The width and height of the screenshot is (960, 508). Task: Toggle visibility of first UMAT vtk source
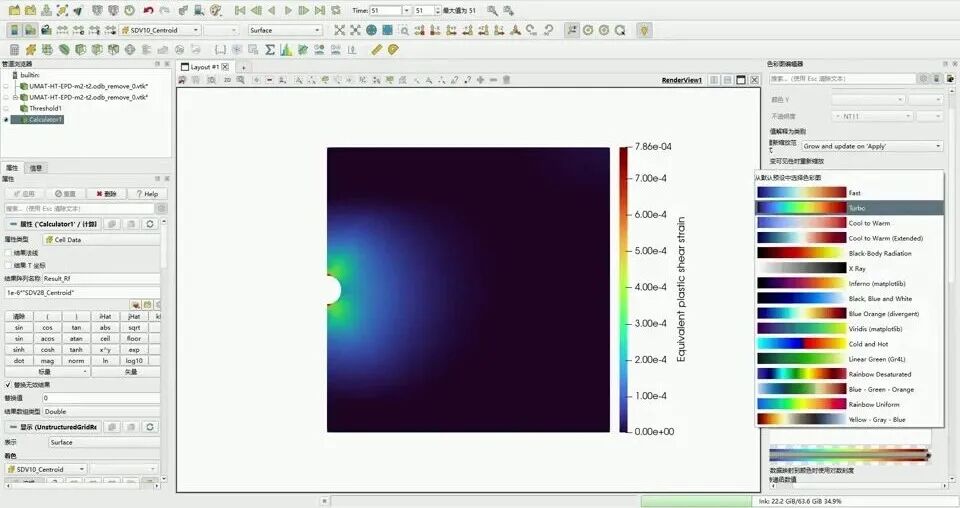pos(6,86)
